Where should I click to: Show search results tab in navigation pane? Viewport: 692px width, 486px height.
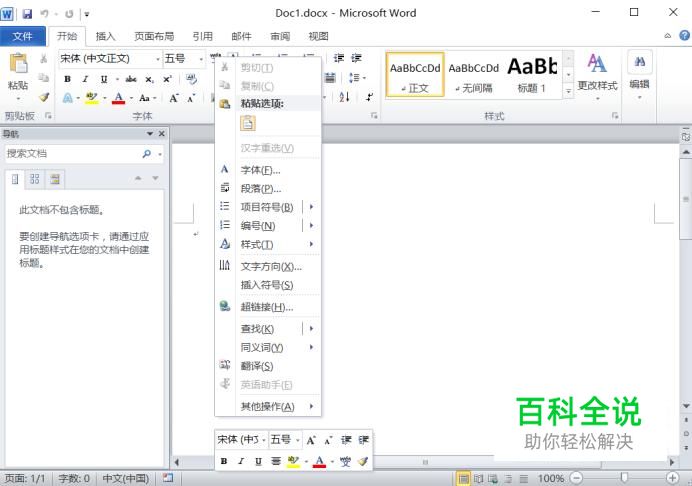55,179
